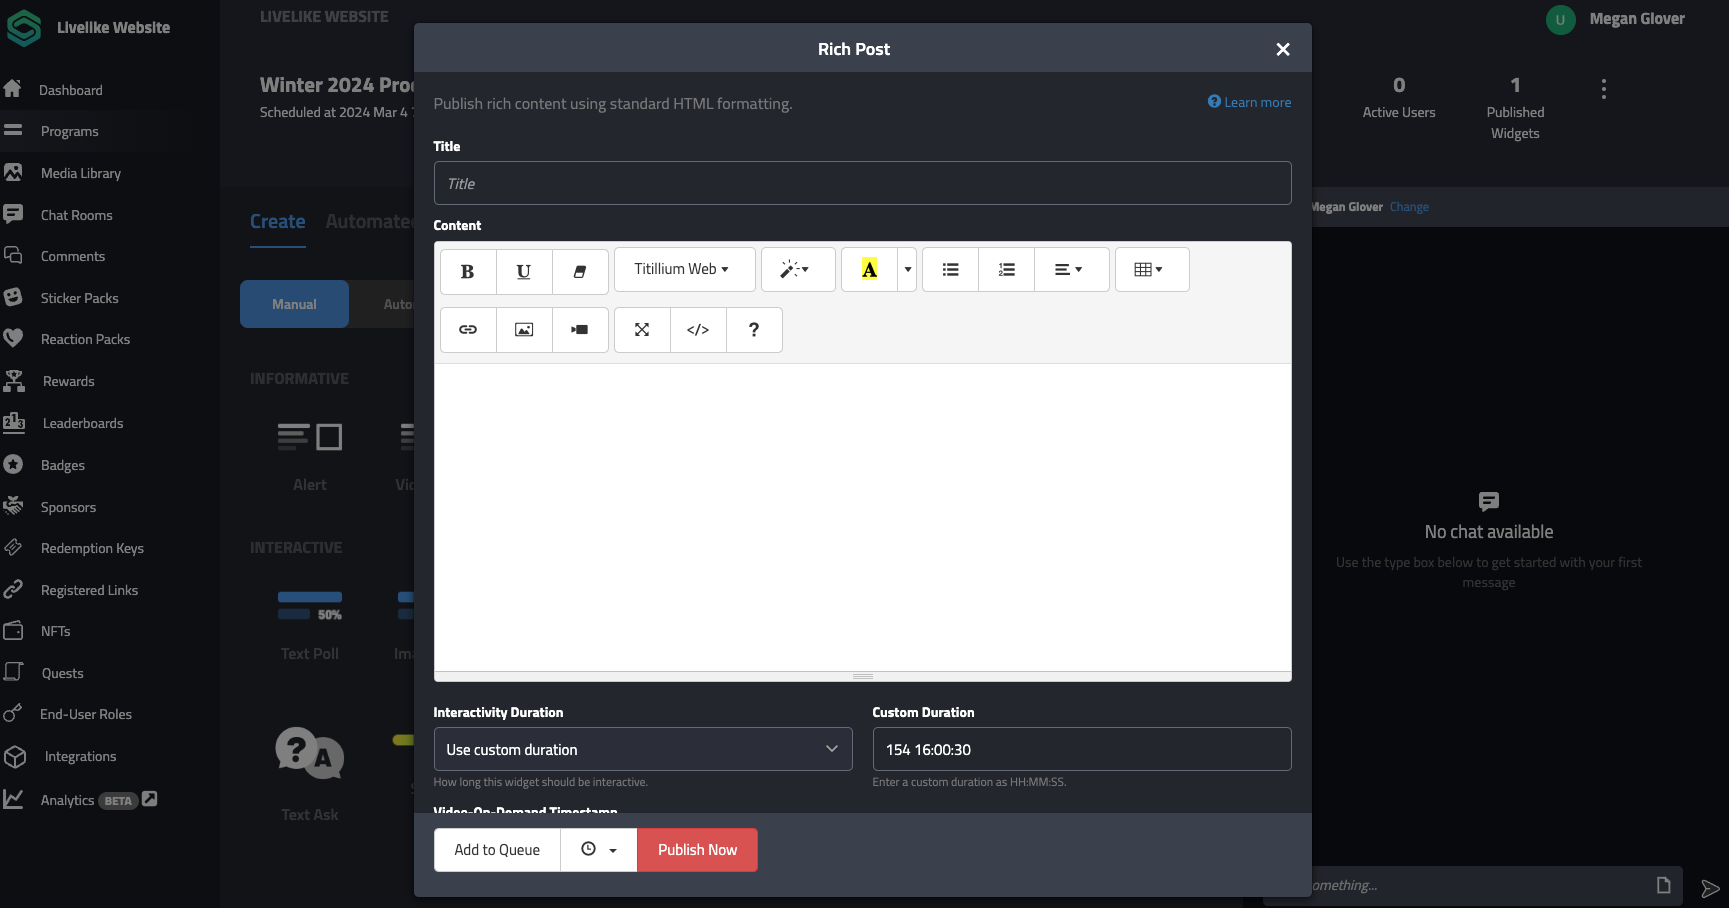Open the table insert dropdown
This screenshot has height=908, width=1729.
coord(1151,270)
